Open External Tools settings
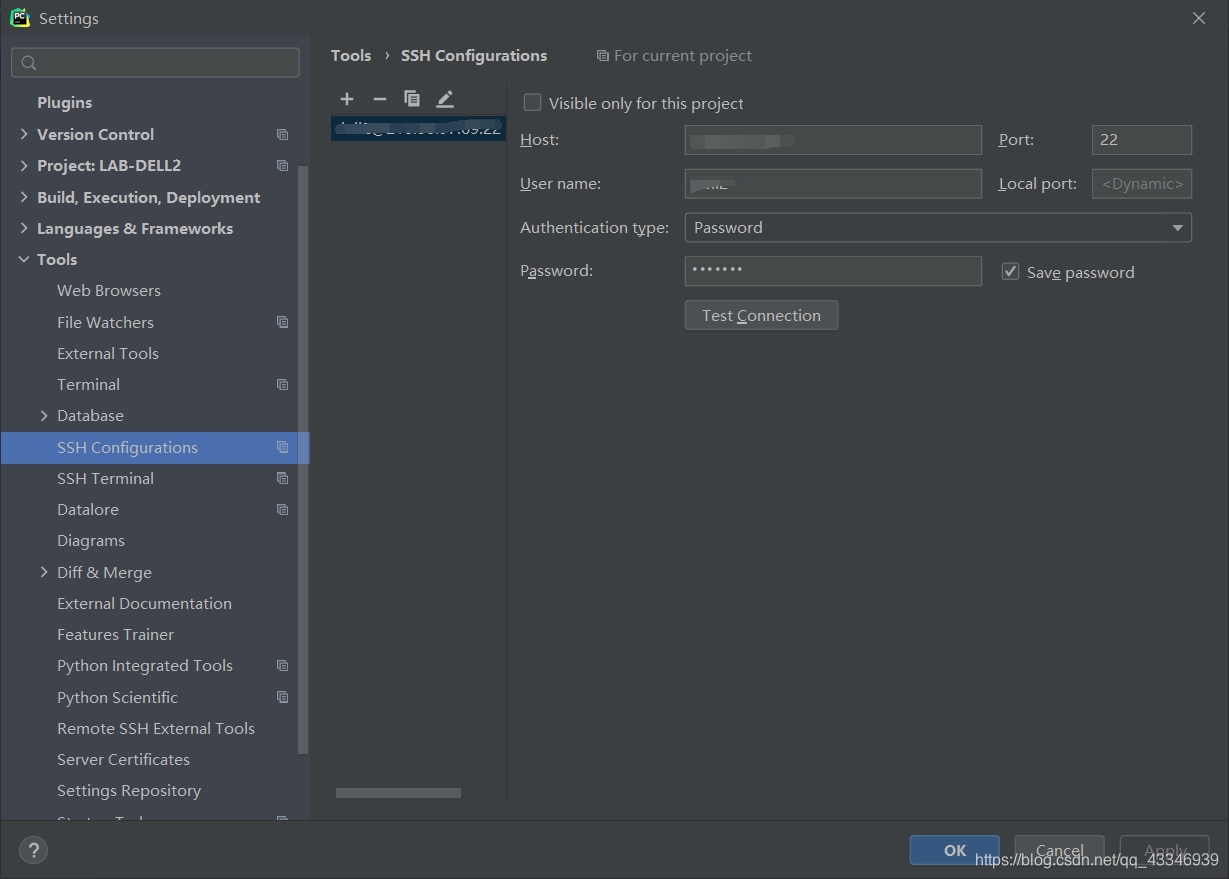 [108, 353]
